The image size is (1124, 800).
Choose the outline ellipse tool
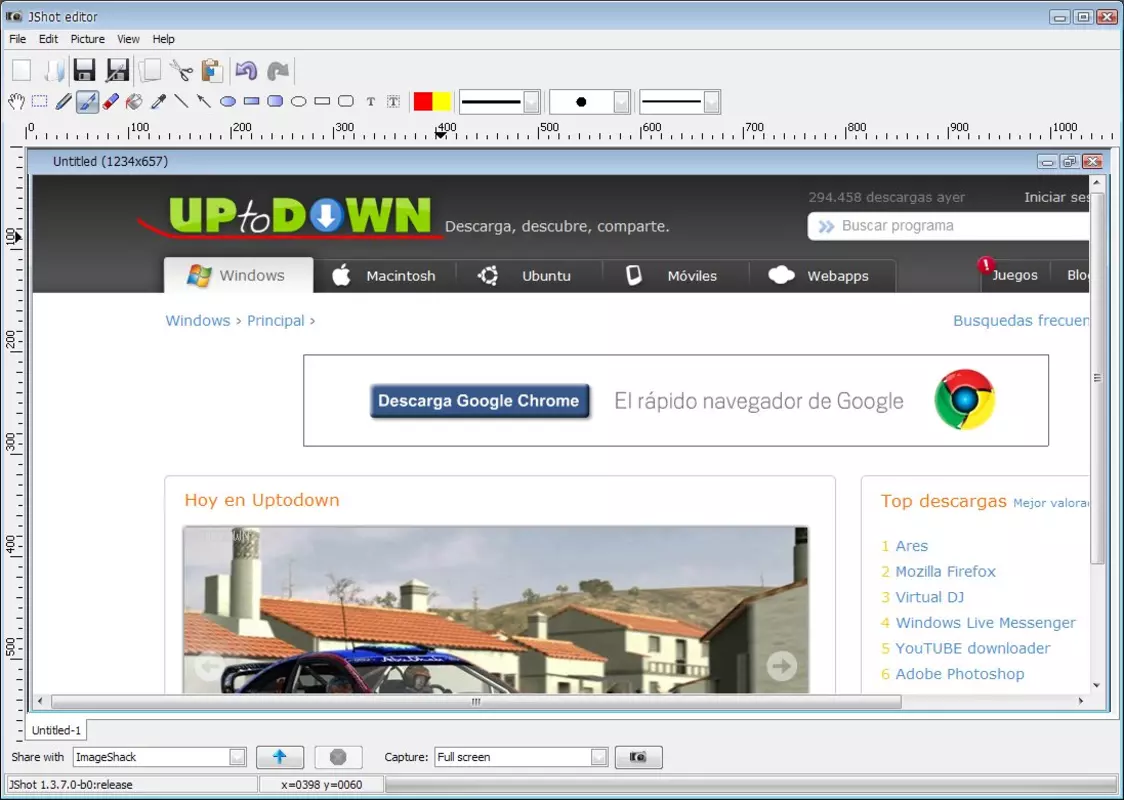(299, 102)
